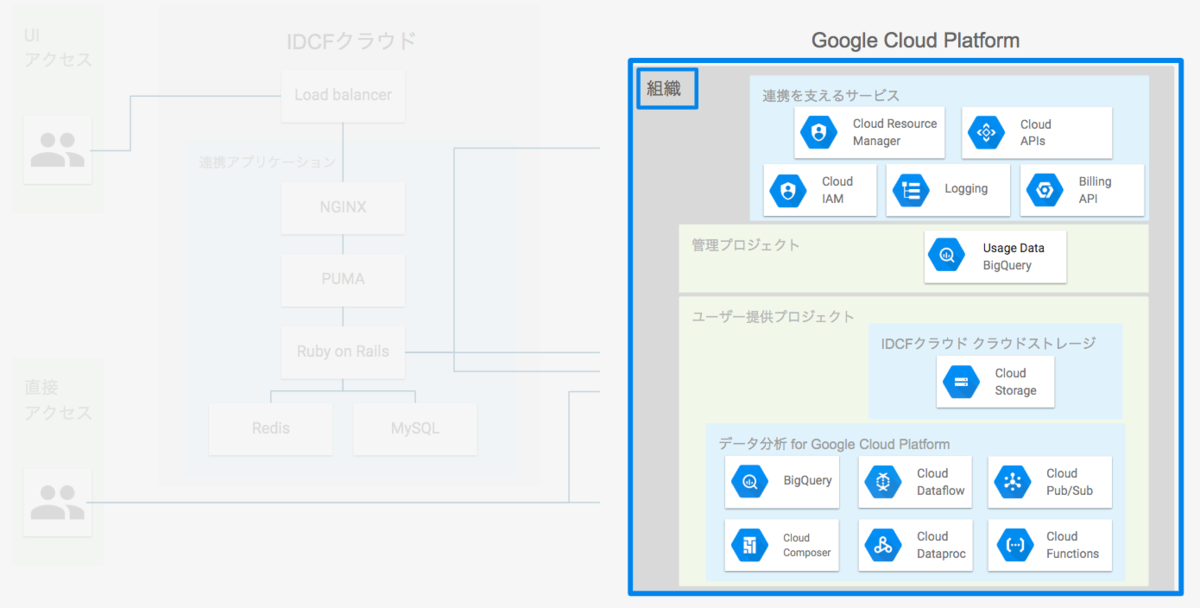The width and height of the screenshot is (1200, 608).
Task: Select the 組織 label box
Action: tap(667, 88)
